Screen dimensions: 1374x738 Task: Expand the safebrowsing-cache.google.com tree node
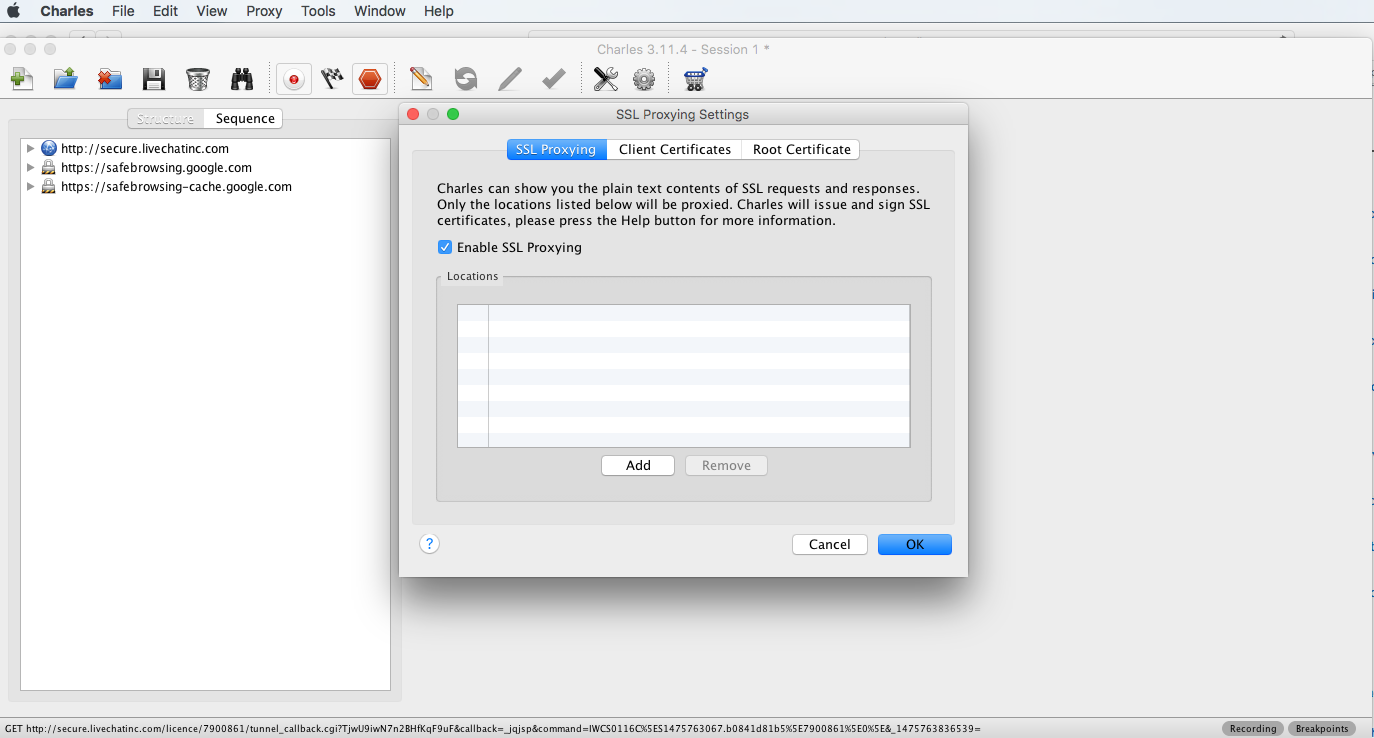(30, 186)
